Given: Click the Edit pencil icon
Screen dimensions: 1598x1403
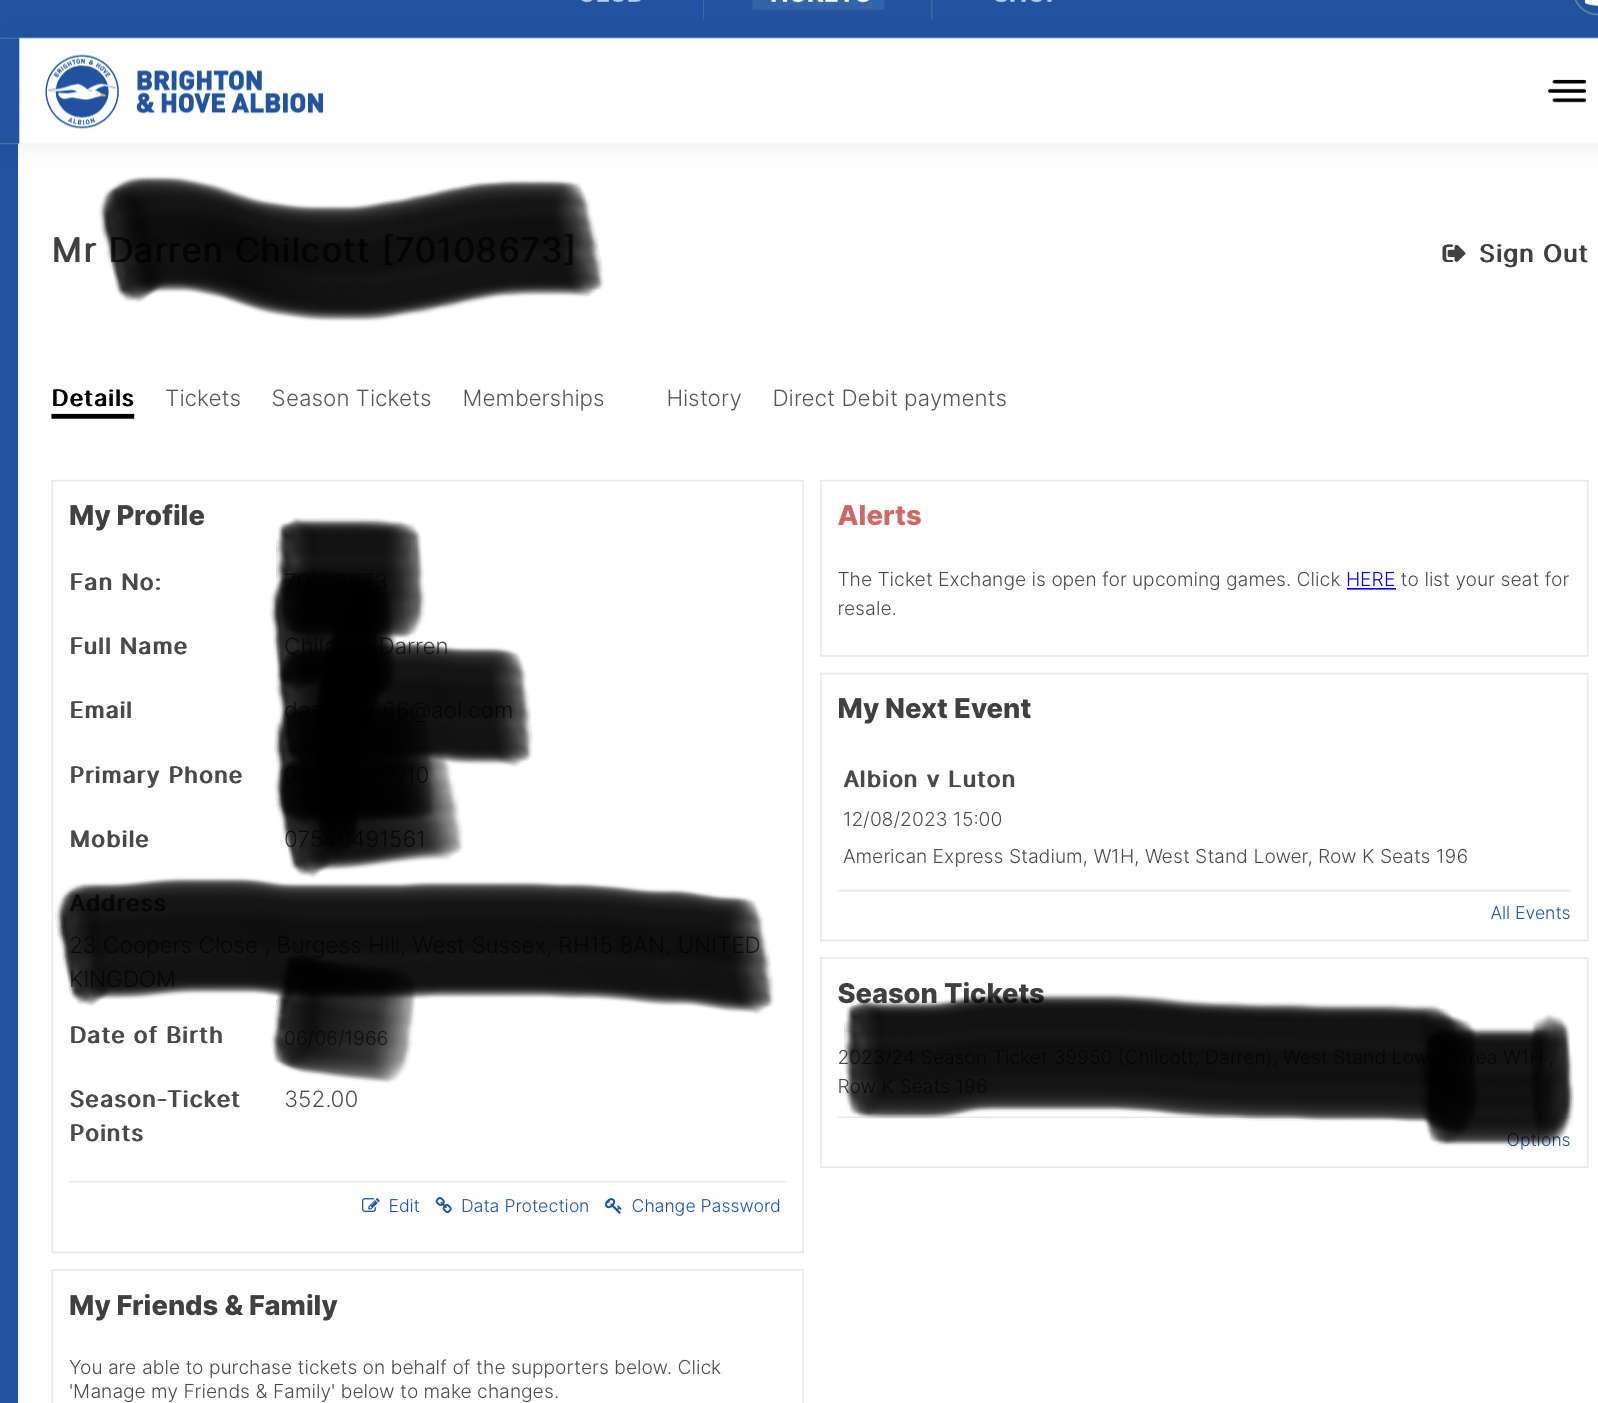Looking at the screenshot, I should click(370, 1205).
